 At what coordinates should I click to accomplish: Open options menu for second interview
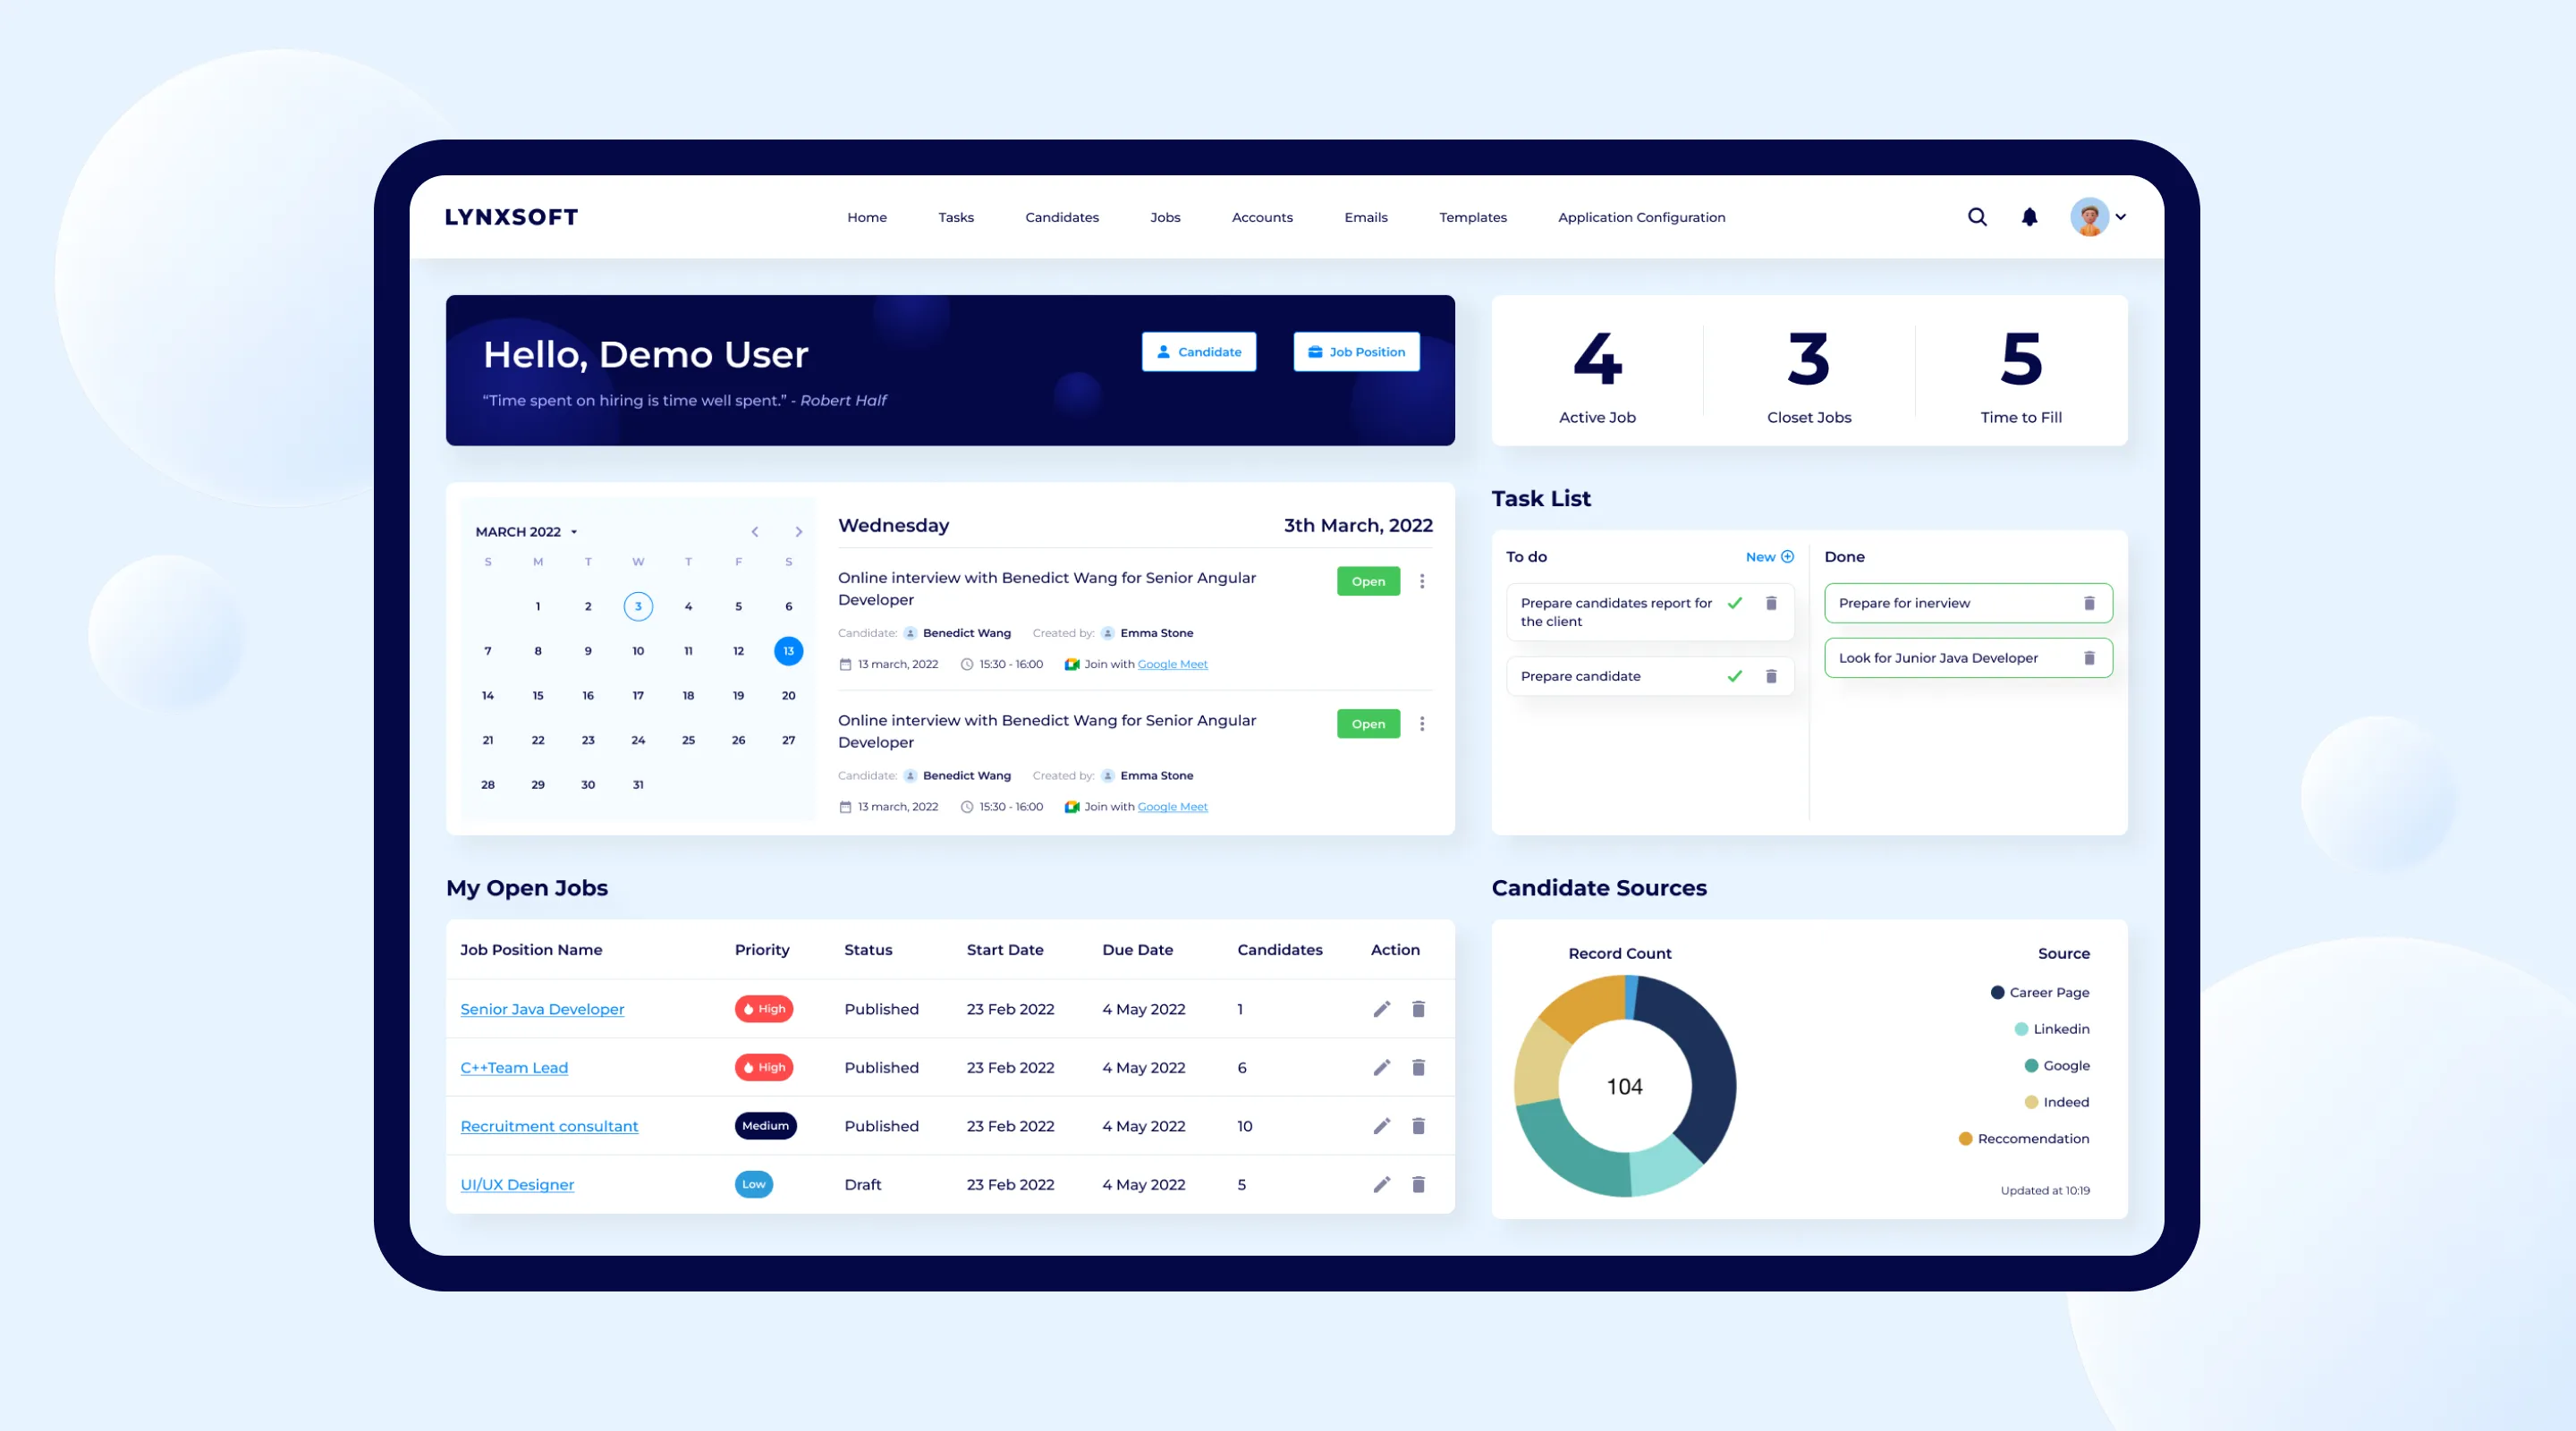pyautogui.click(x=1422, y=724)
